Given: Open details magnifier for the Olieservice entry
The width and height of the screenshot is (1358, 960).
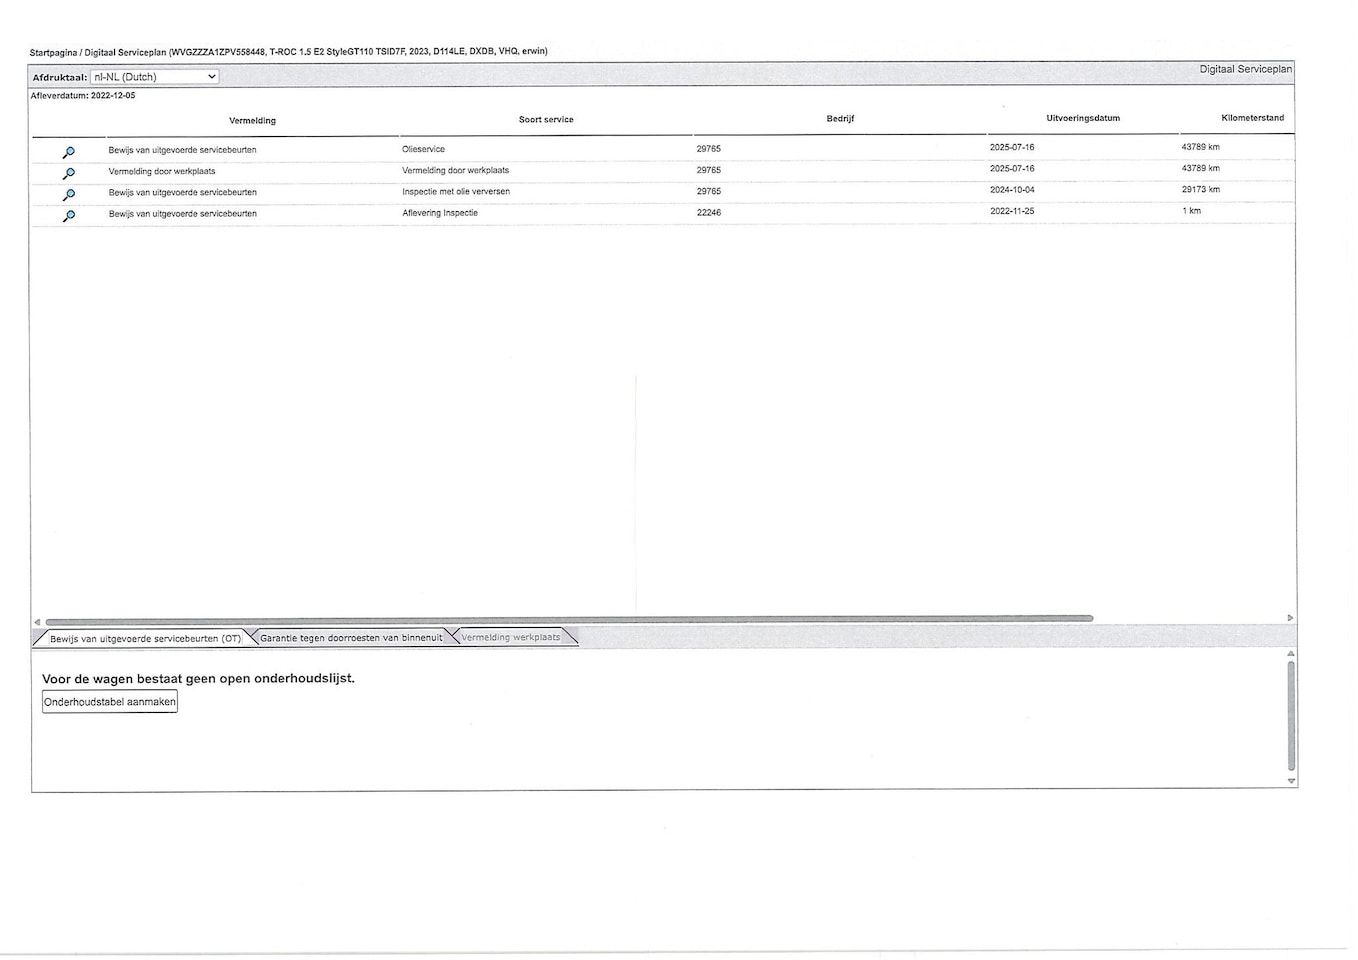Looking at the screenshot, I should pos(68,152).
